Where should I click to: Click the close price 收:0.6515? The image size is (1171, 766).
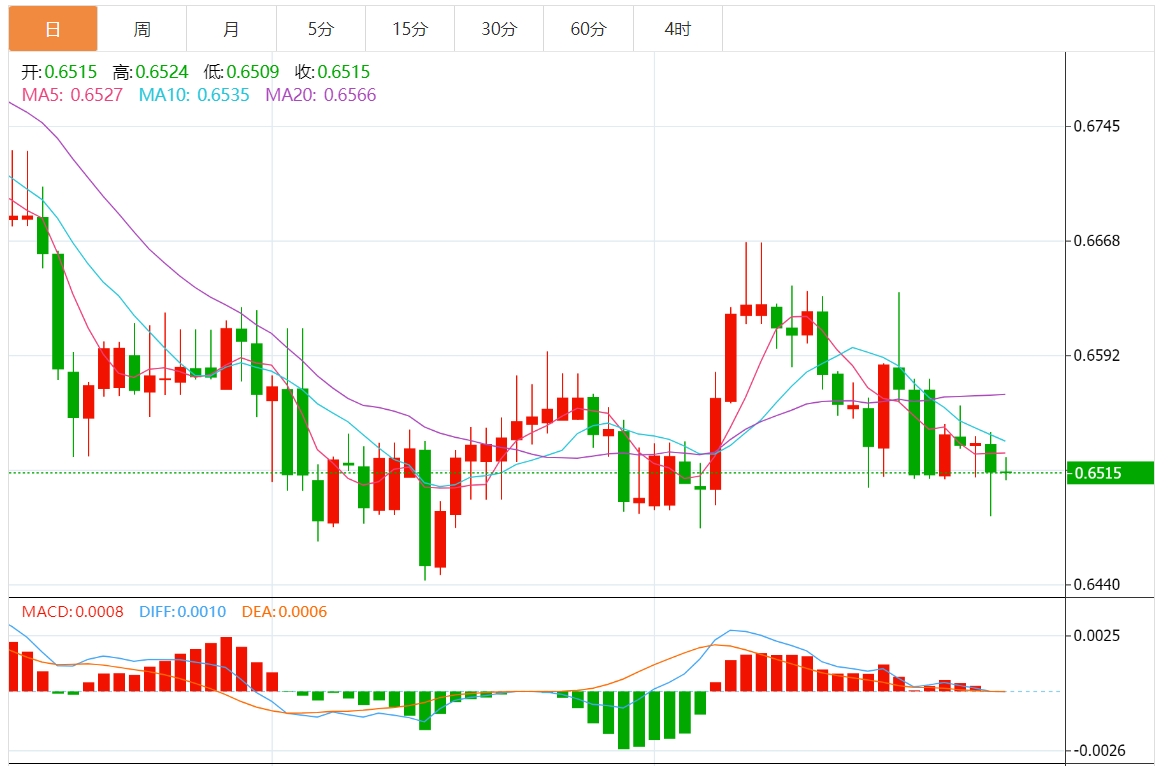coord(332,72)
